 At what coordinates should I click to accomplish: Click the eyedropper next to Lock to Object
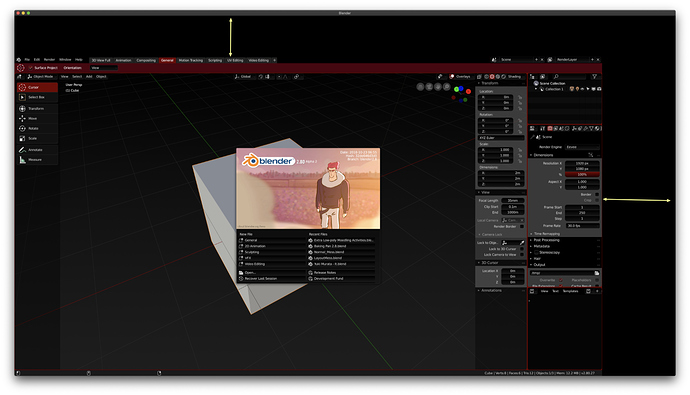[522, 243]
